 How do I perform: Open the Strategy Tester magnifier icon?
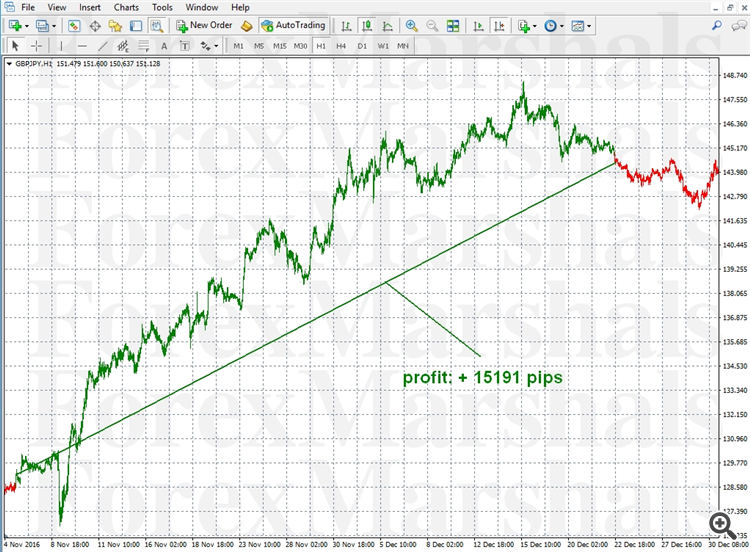pos(156,26)
